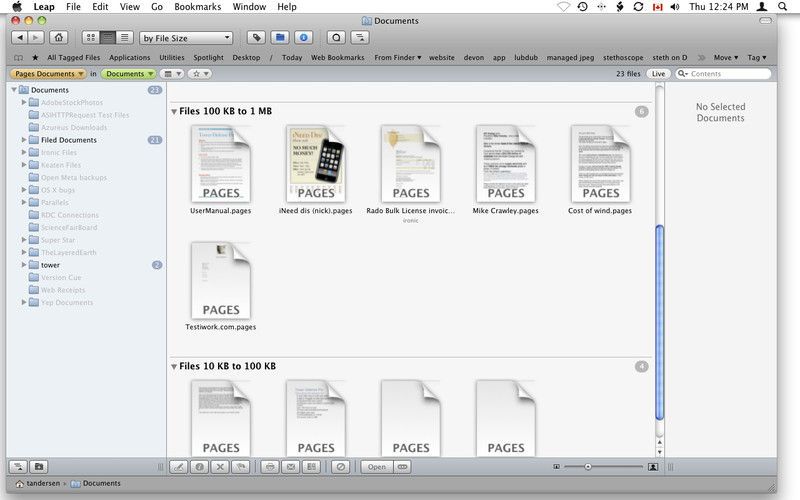Go back with the left arrow button
The width and height of the screenshot is (800, 500).
tap(20, 38)
